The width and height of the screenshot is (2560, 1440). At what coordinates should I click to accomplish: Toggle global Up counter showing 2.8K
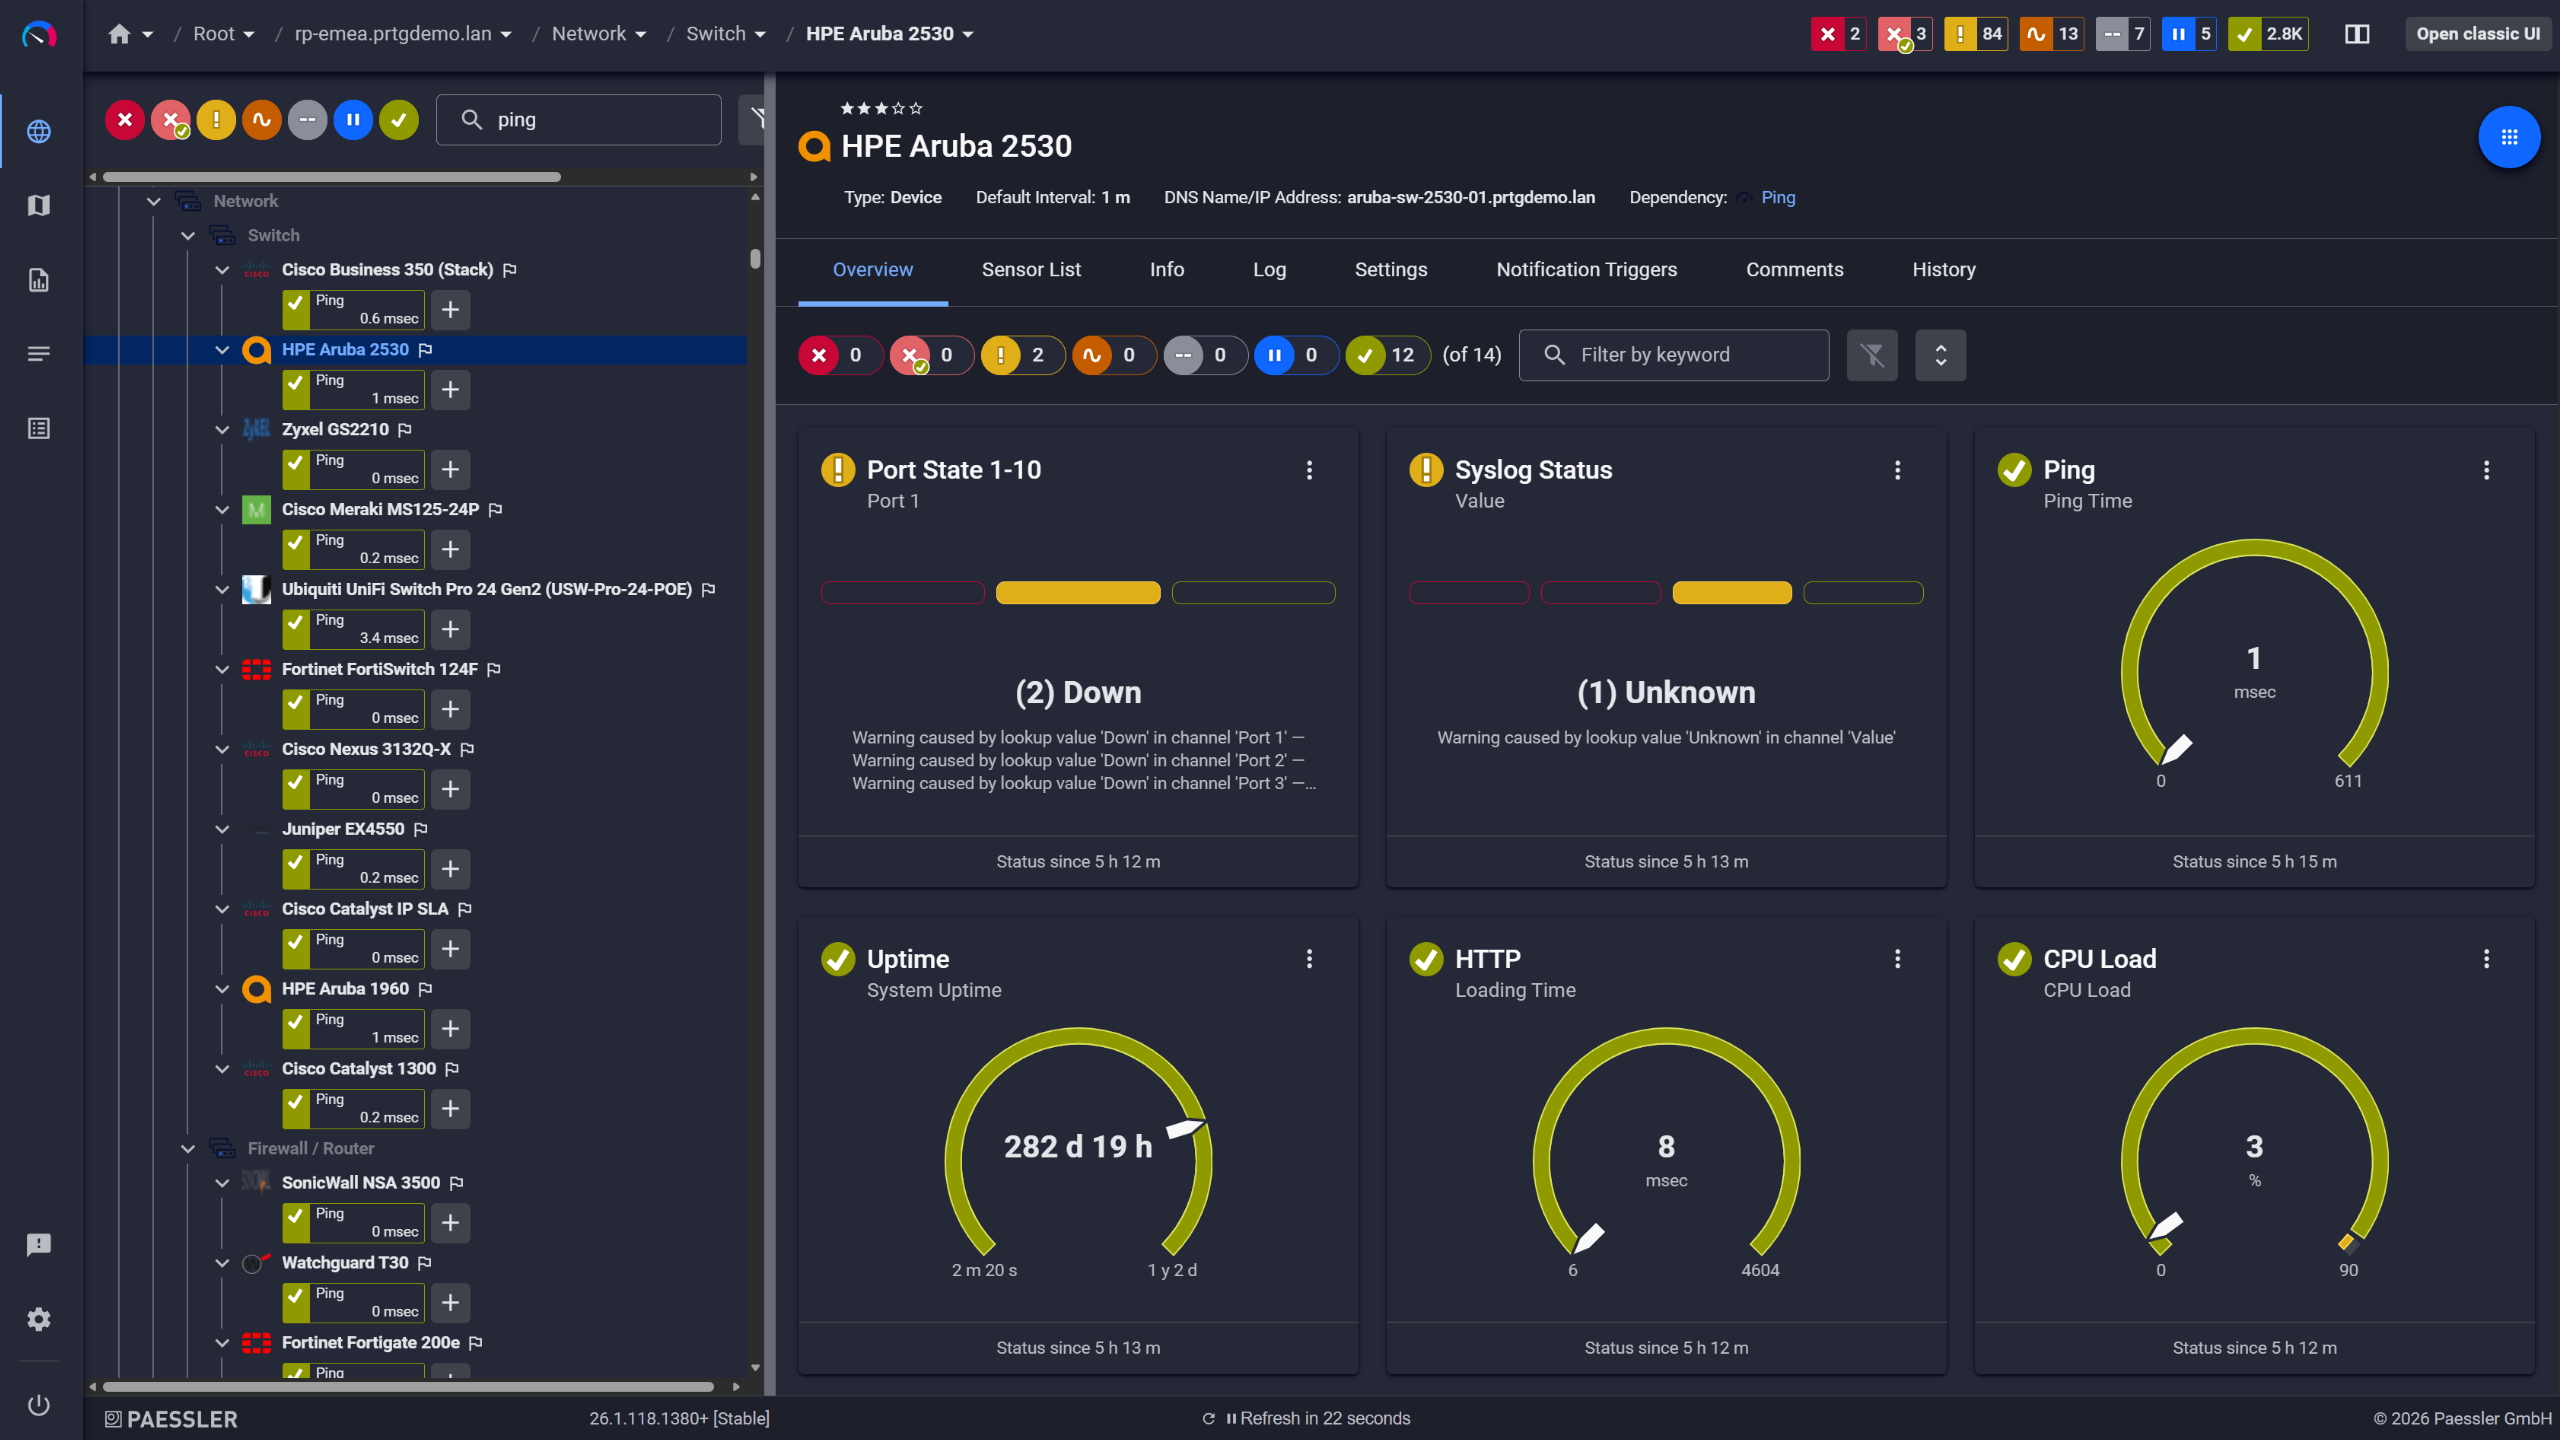(2268, 34)
